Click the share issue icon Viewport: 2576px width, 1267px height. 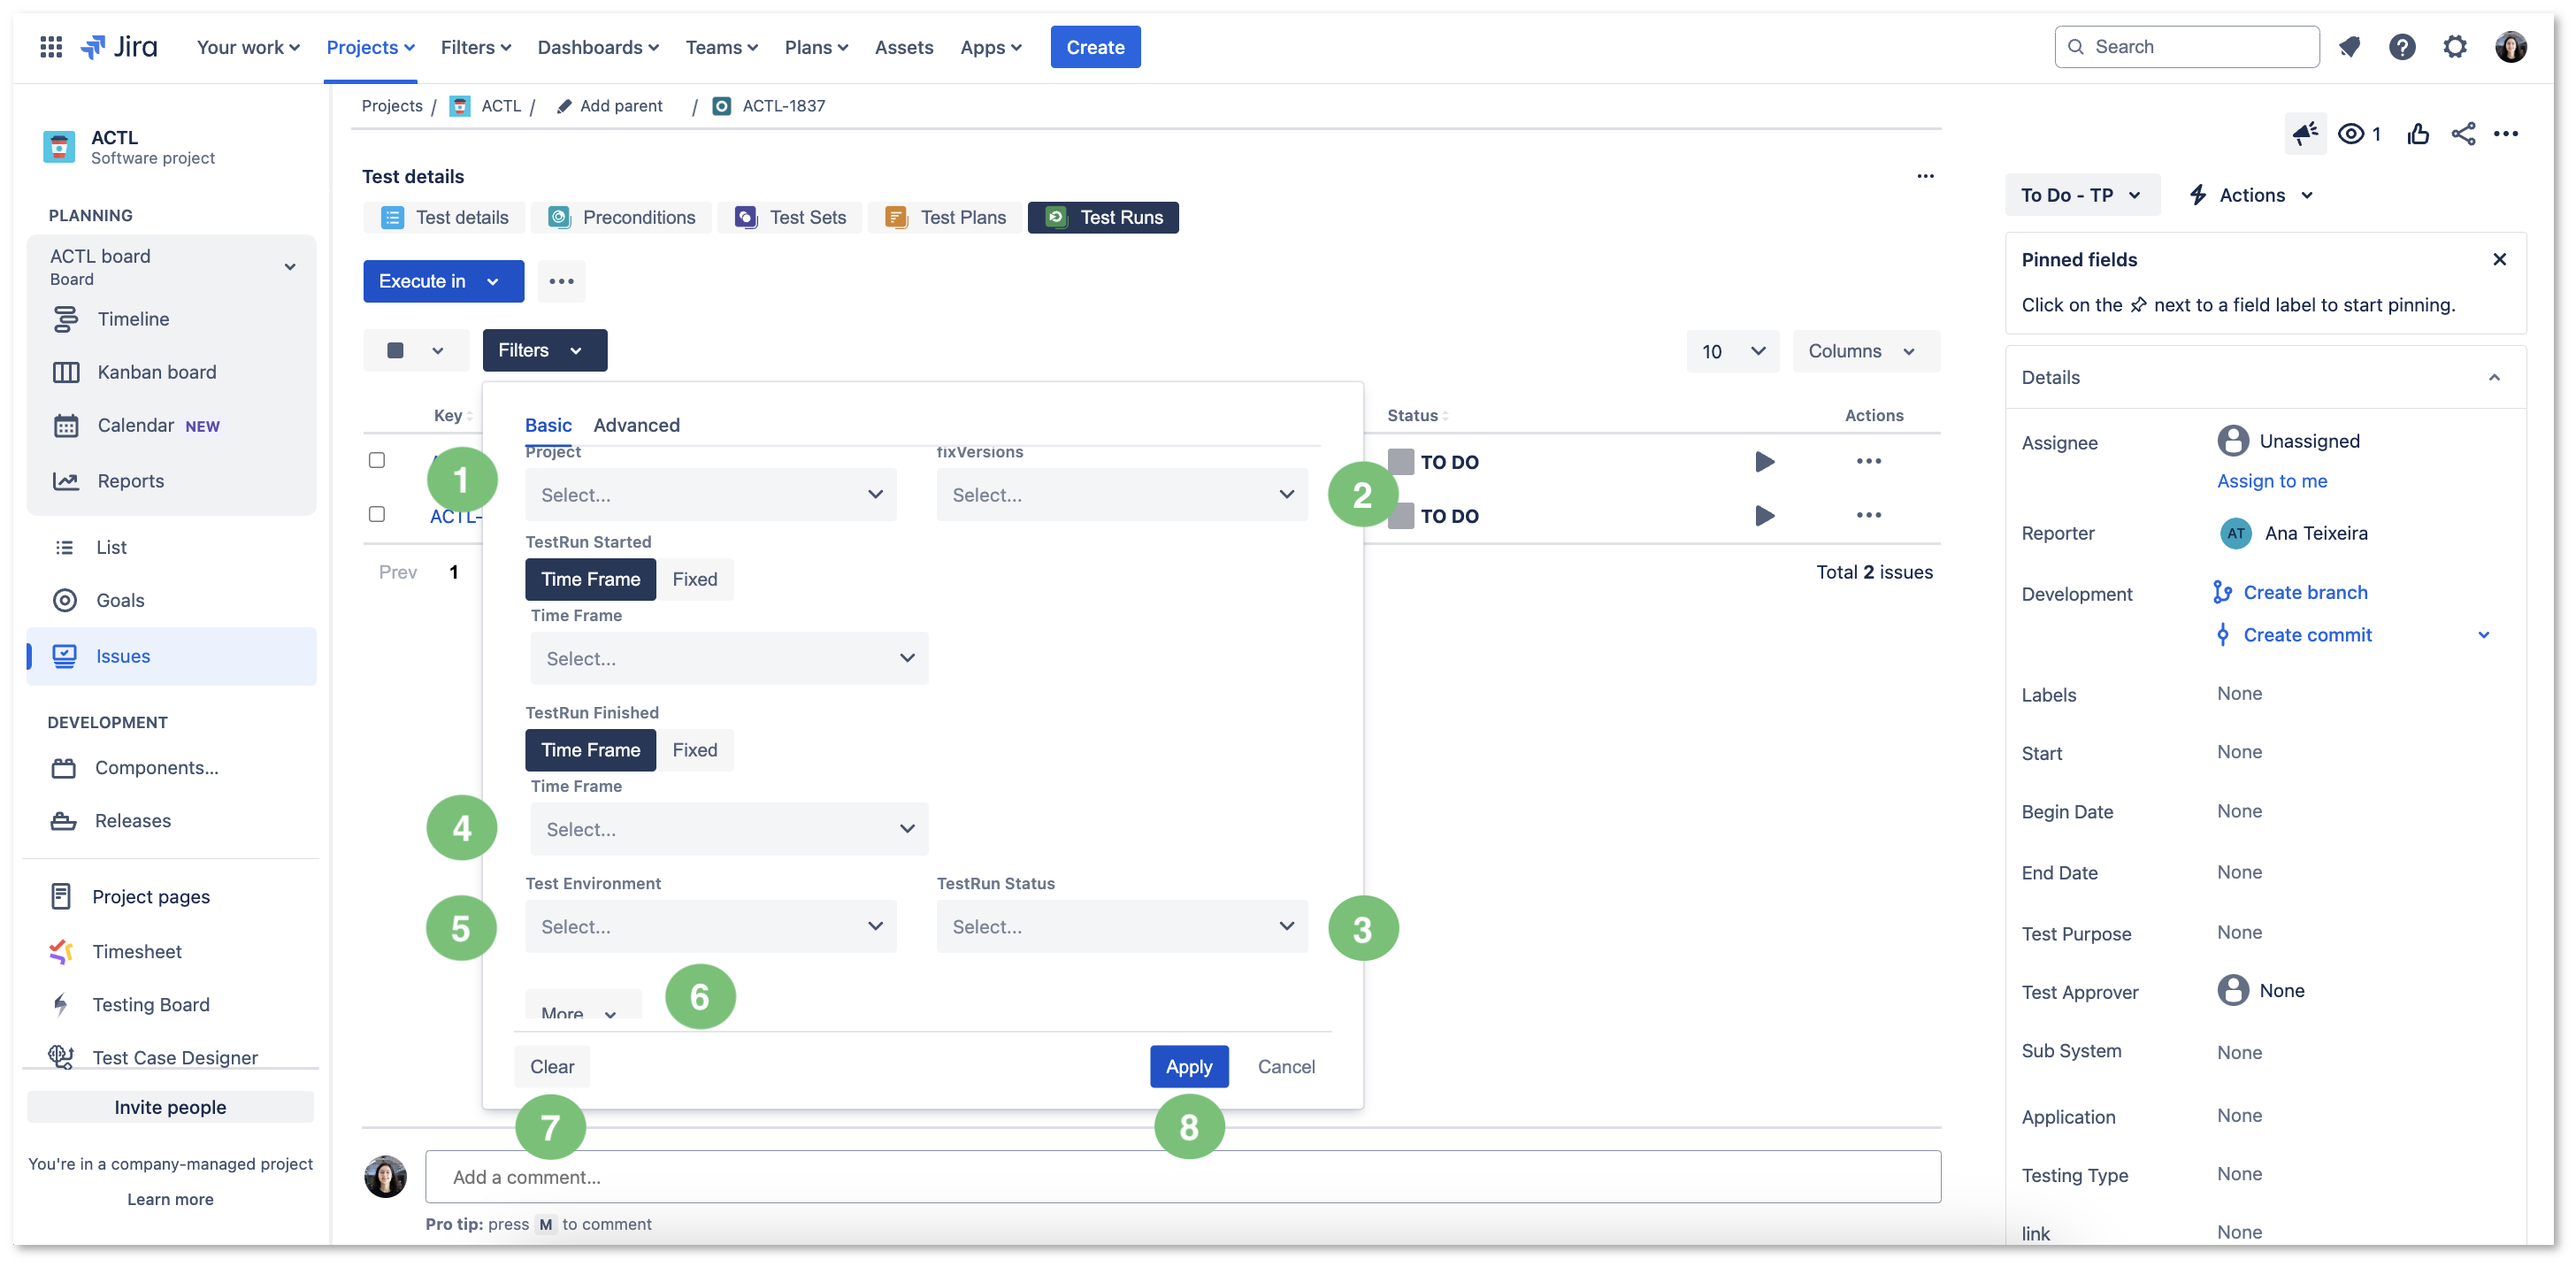(2463, 133)
